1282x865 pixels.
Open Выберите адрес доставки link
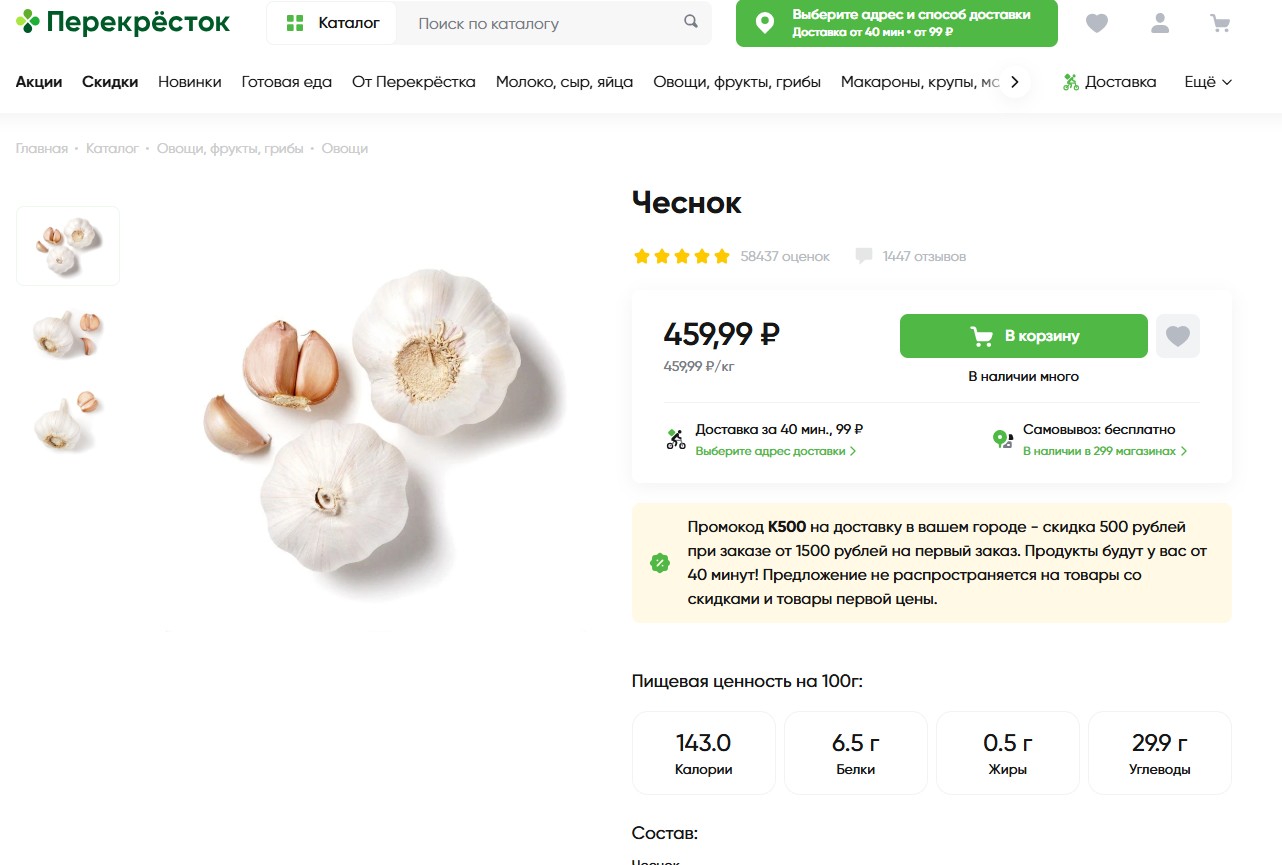pyautogui.click(x=776, y=451)
